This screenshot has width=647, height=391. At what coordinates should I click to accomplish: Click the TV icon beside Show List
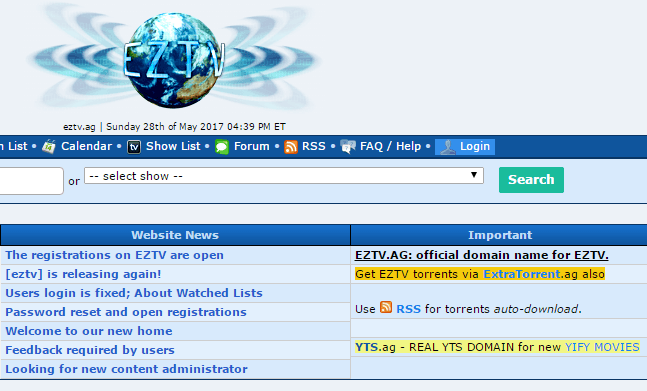click(134, 147)
